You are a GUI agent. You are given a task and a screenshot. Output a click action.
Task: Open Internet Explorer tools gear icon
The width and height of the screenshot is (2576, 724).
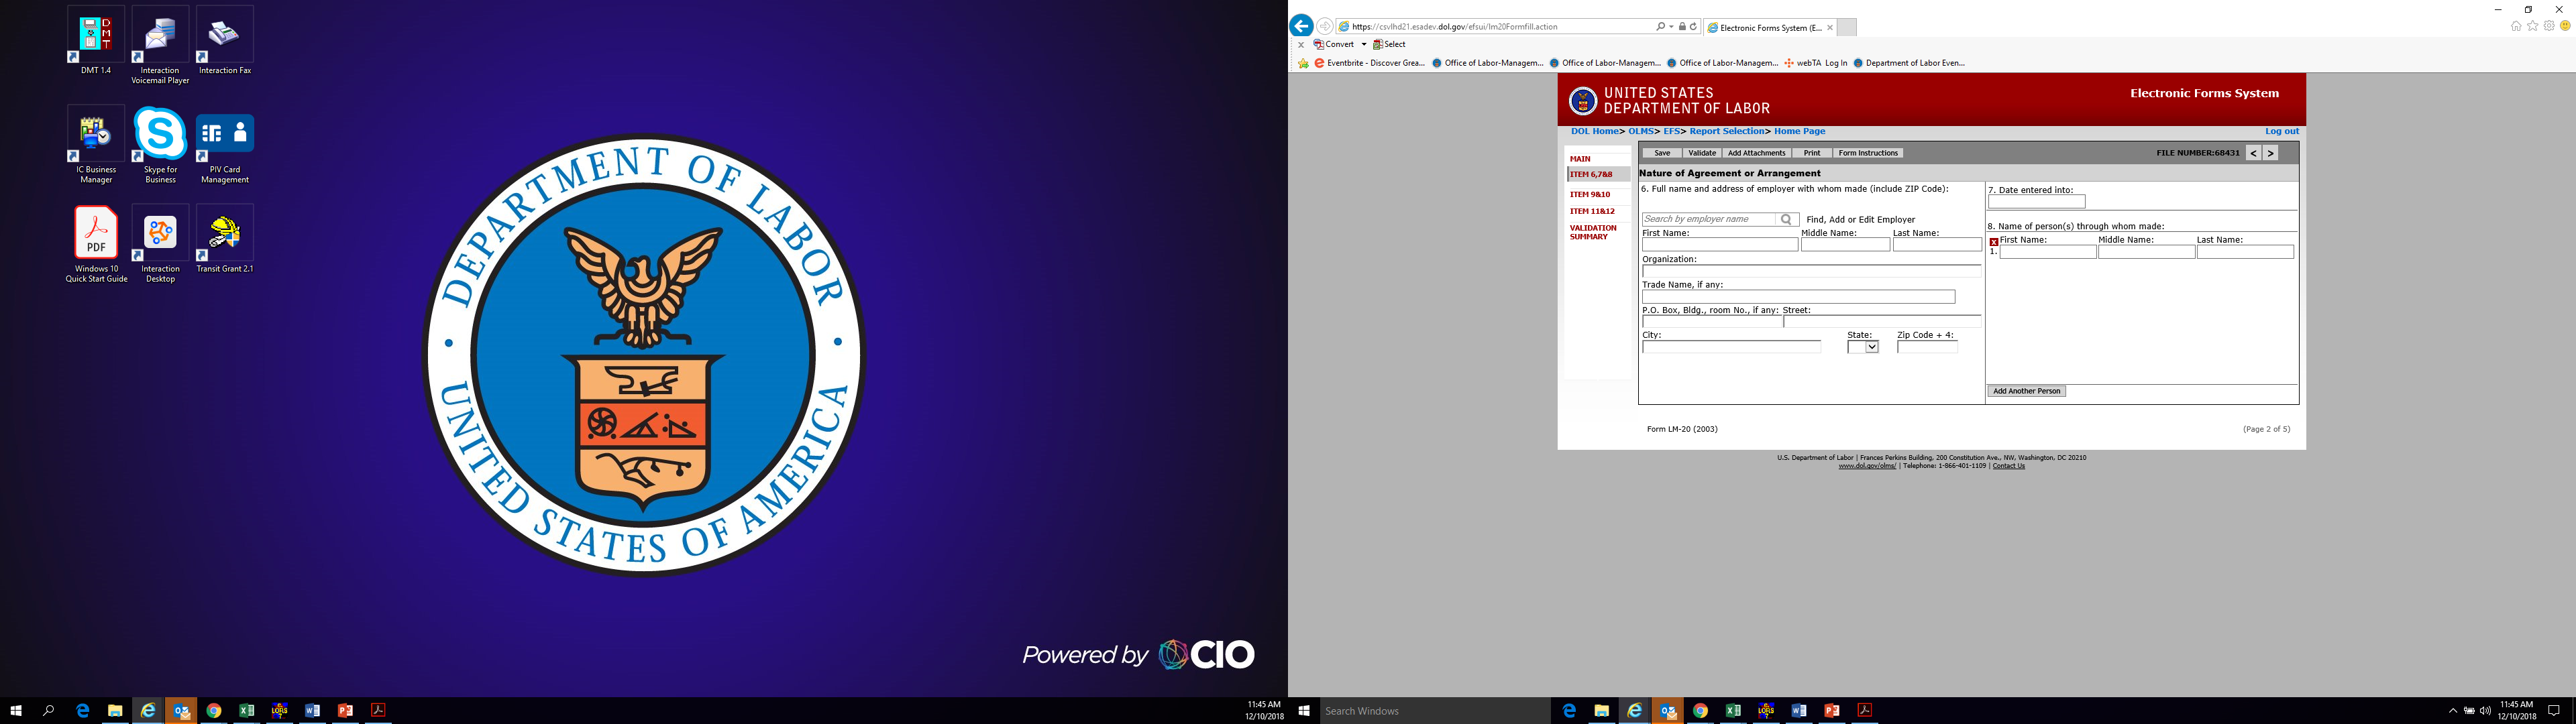tap(2548, 26)
